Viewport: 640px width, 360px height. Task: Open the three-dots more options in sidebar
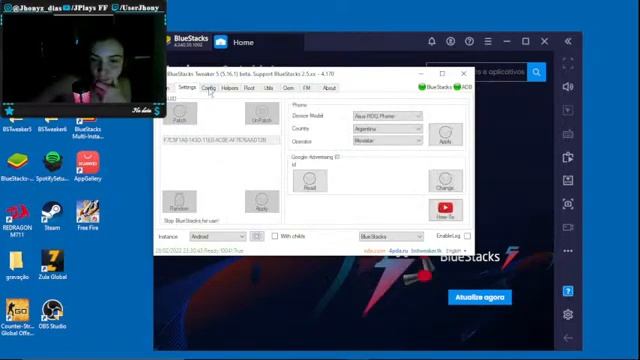pos(568,251)
